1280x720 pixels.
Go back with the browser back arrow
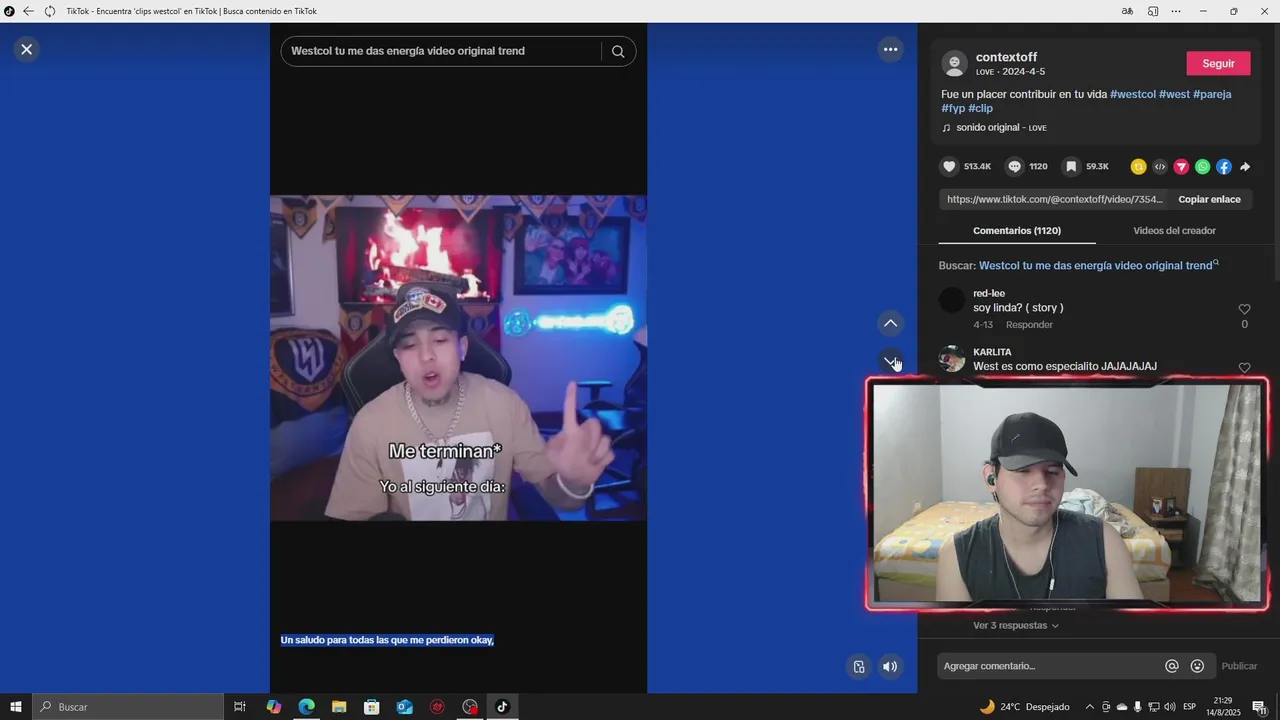(x=28, y=11)
